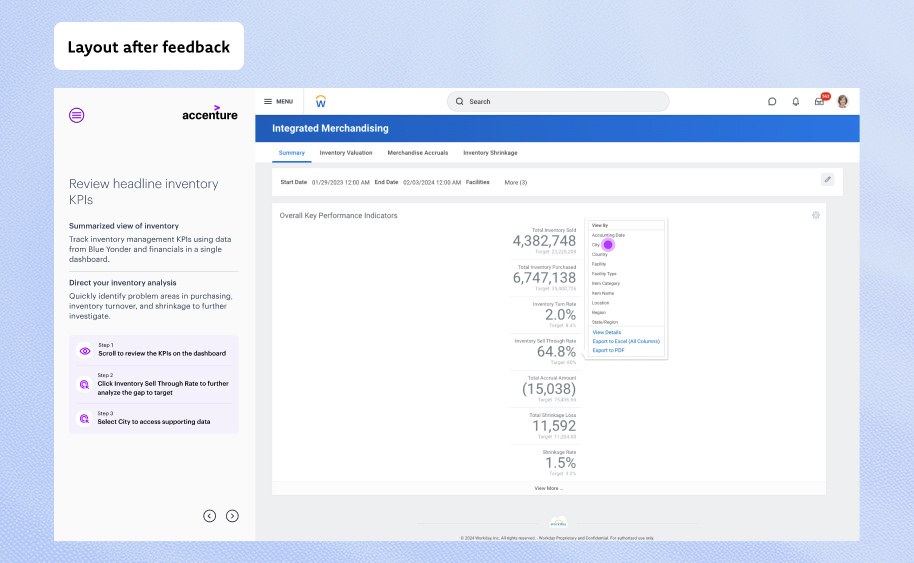Screen dimensions: 914x563
Task: Click Total Inventory Sold value 4,382,748
Action: [544, 241]
